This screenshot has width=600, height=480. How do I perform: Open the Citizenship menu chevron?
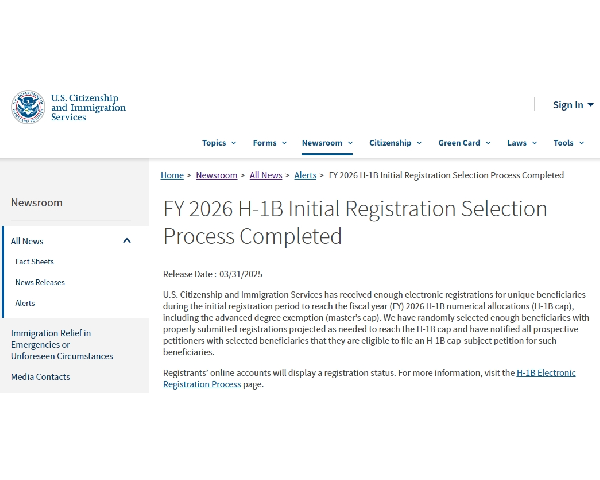coord(419,143)
